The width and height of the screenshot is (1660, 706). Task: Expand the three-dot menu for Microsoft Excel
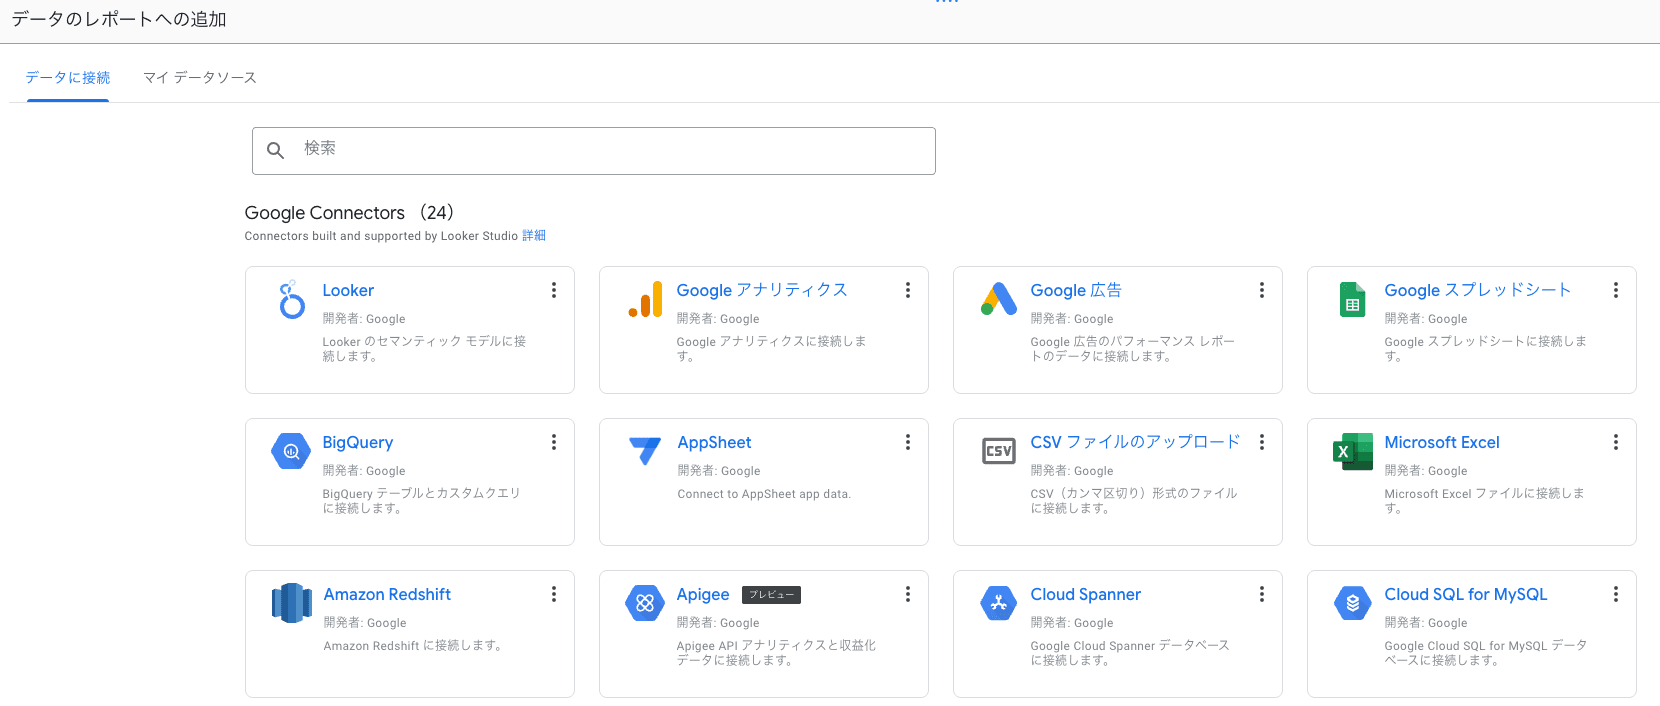pyautogui.click(x=1616, y=442)
